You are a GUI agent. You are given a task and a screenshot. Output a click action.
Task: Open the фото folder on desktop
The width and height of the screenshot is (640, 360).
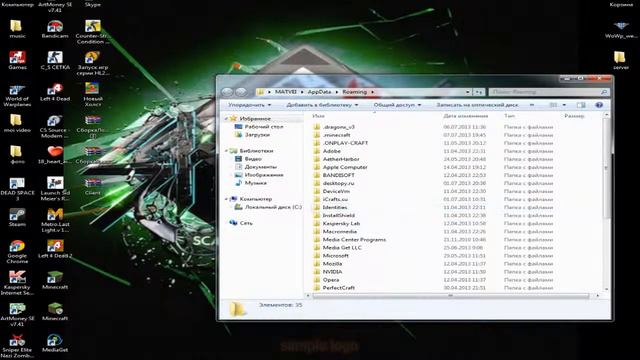click(x=17, y=155)
